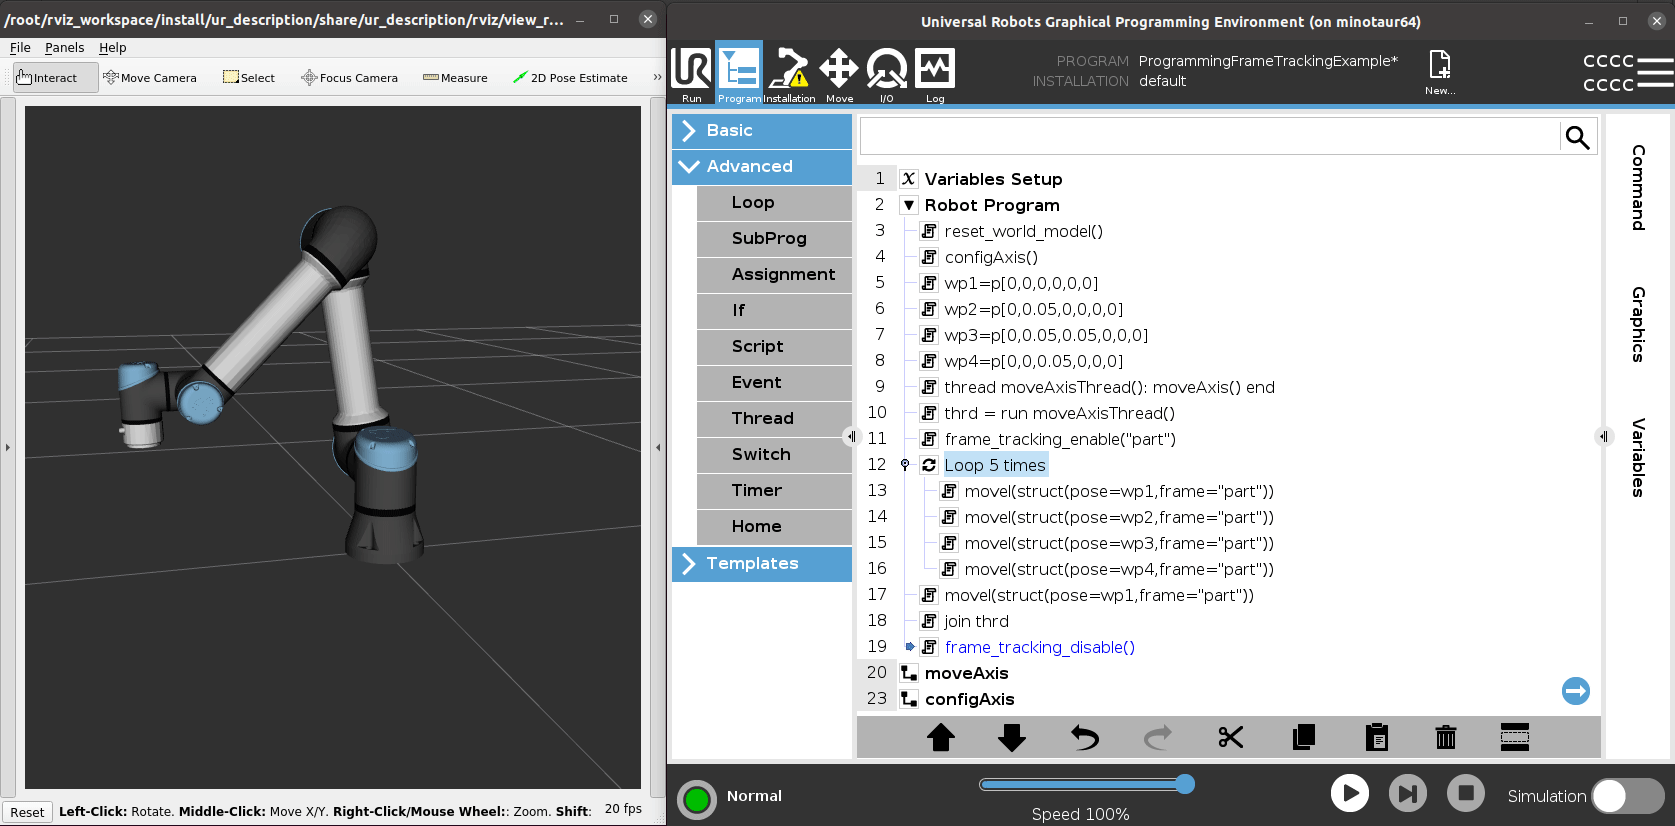Image resolution: width=1675 pixels, height=826 pixels.
Task: Click the scissors cut icon
Action: click(x=1230, y=738)
